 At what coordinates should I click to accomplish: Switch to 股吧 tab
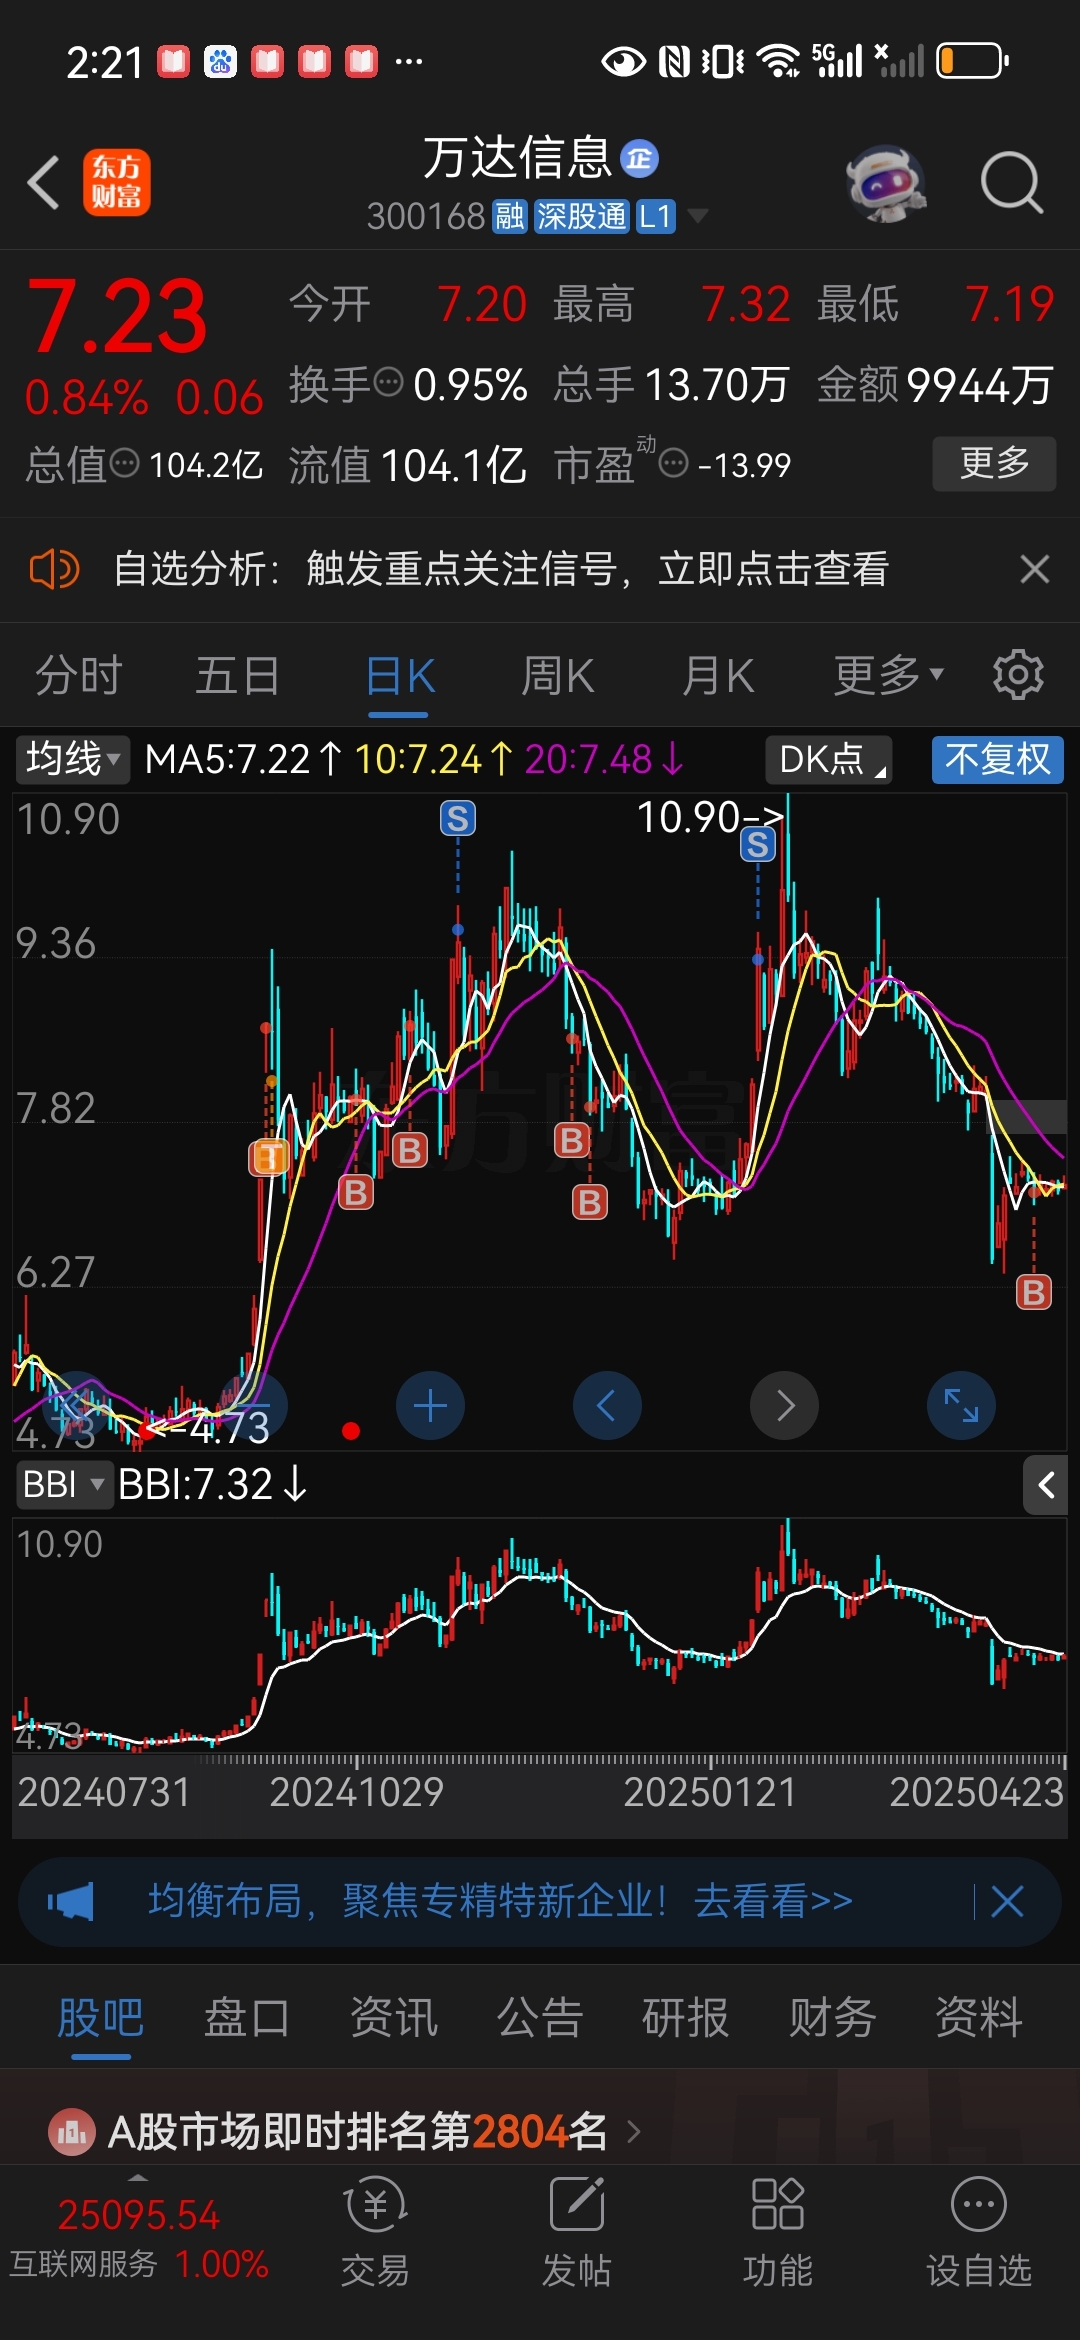point(101,2017)
